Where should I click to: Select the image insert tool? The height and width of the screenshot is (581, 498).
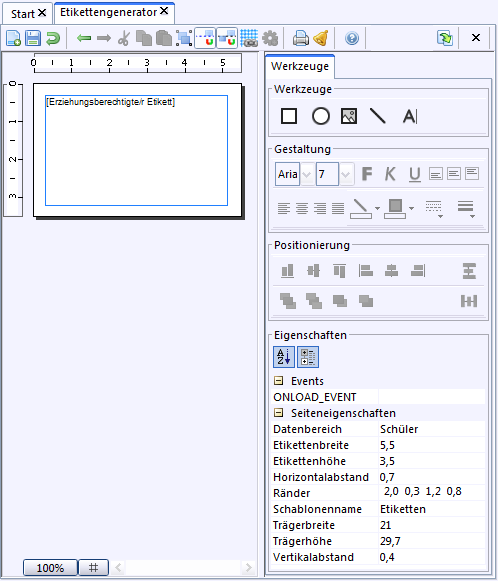click(x=349, y=116)
